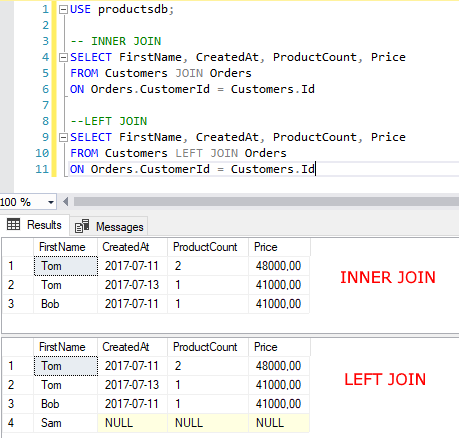The image size is (459, 438).
Task: Collapse the LEFT JOIN SELECT statement on line 9
Action: click(x=63, y=137)
